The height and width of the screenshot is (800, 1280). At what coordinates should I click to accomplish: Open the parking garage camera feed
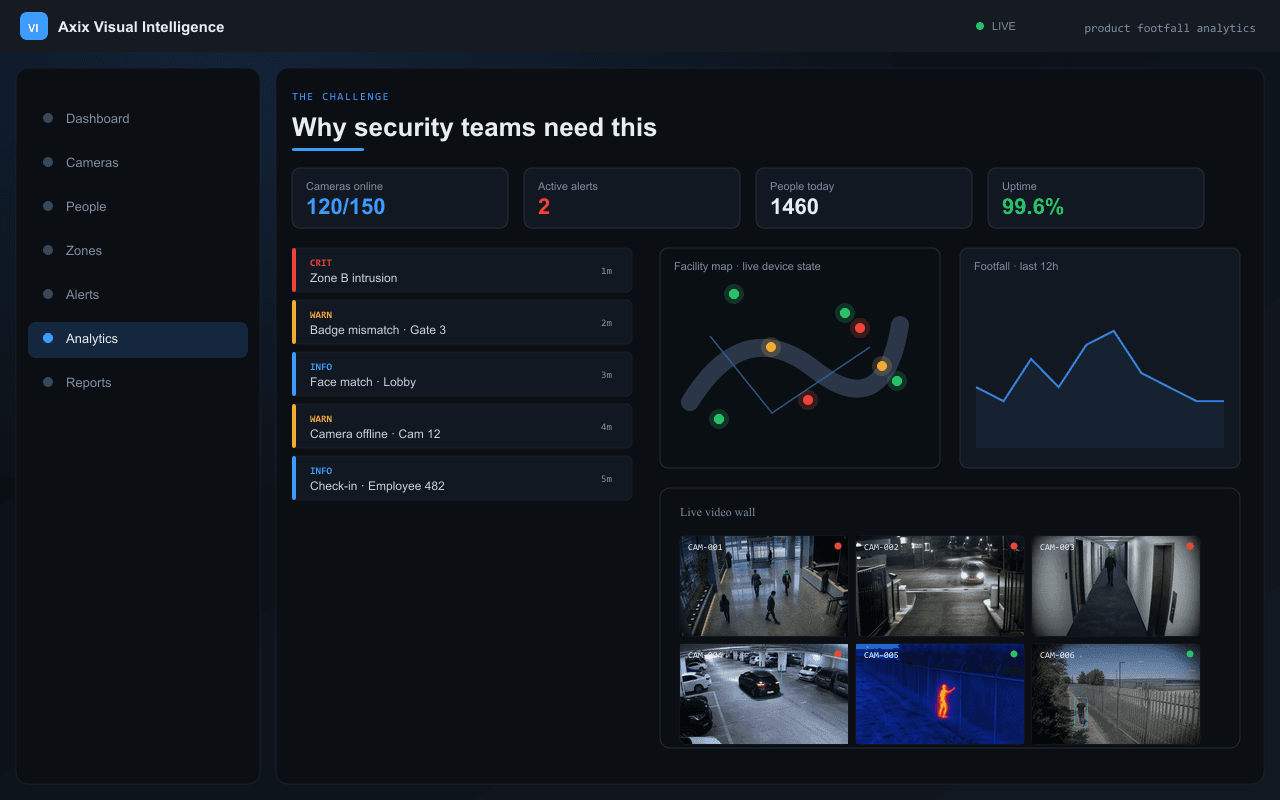pos(764,694)
